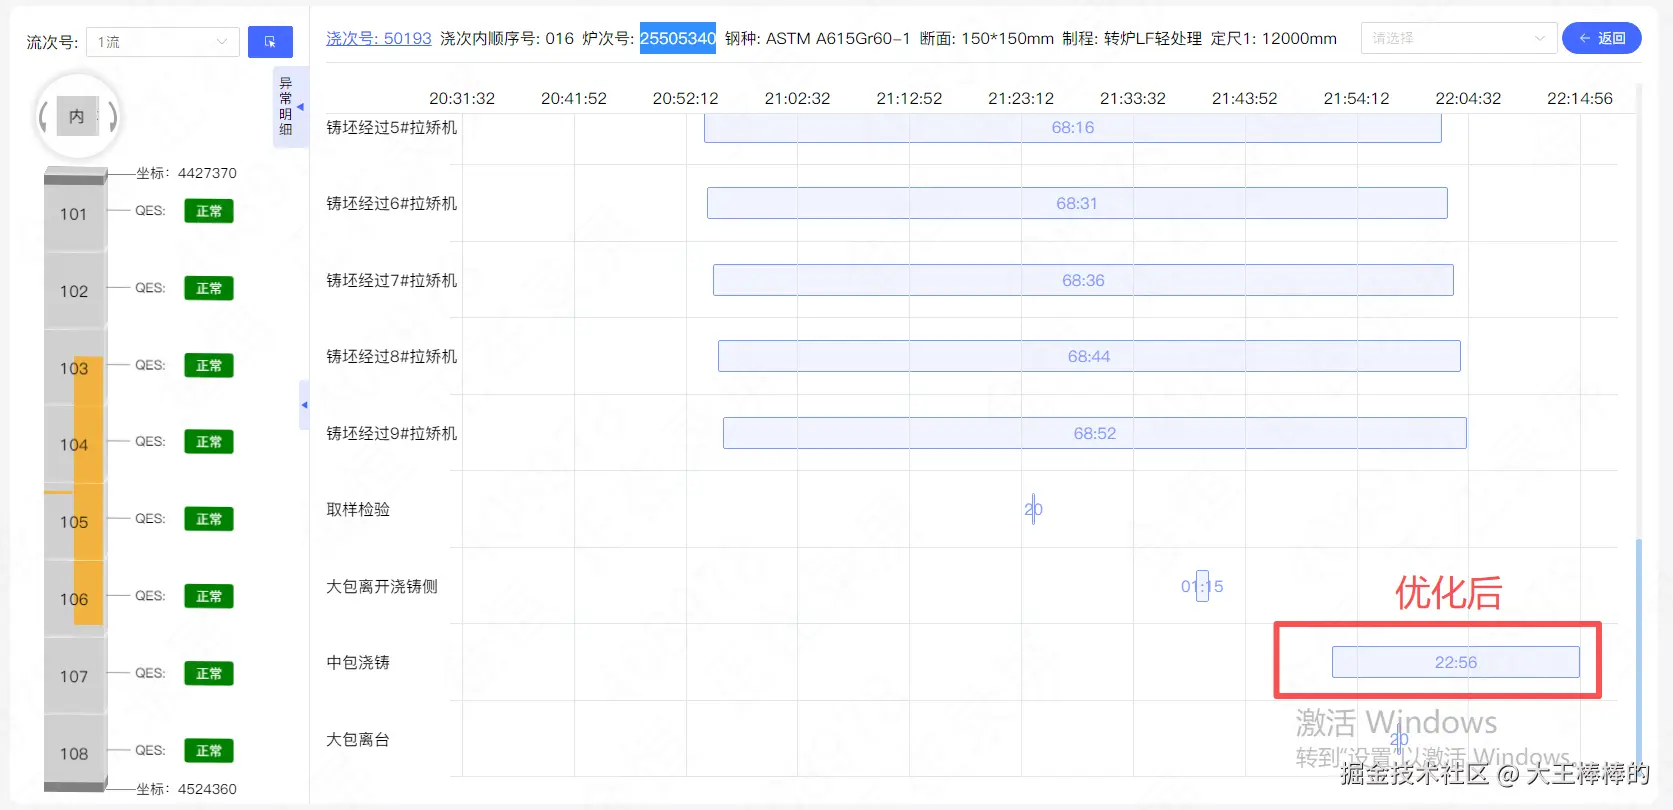Open the 浇次号: 50193 link
The width and height of the screenshot is (1673, 810).
(379, 38)
